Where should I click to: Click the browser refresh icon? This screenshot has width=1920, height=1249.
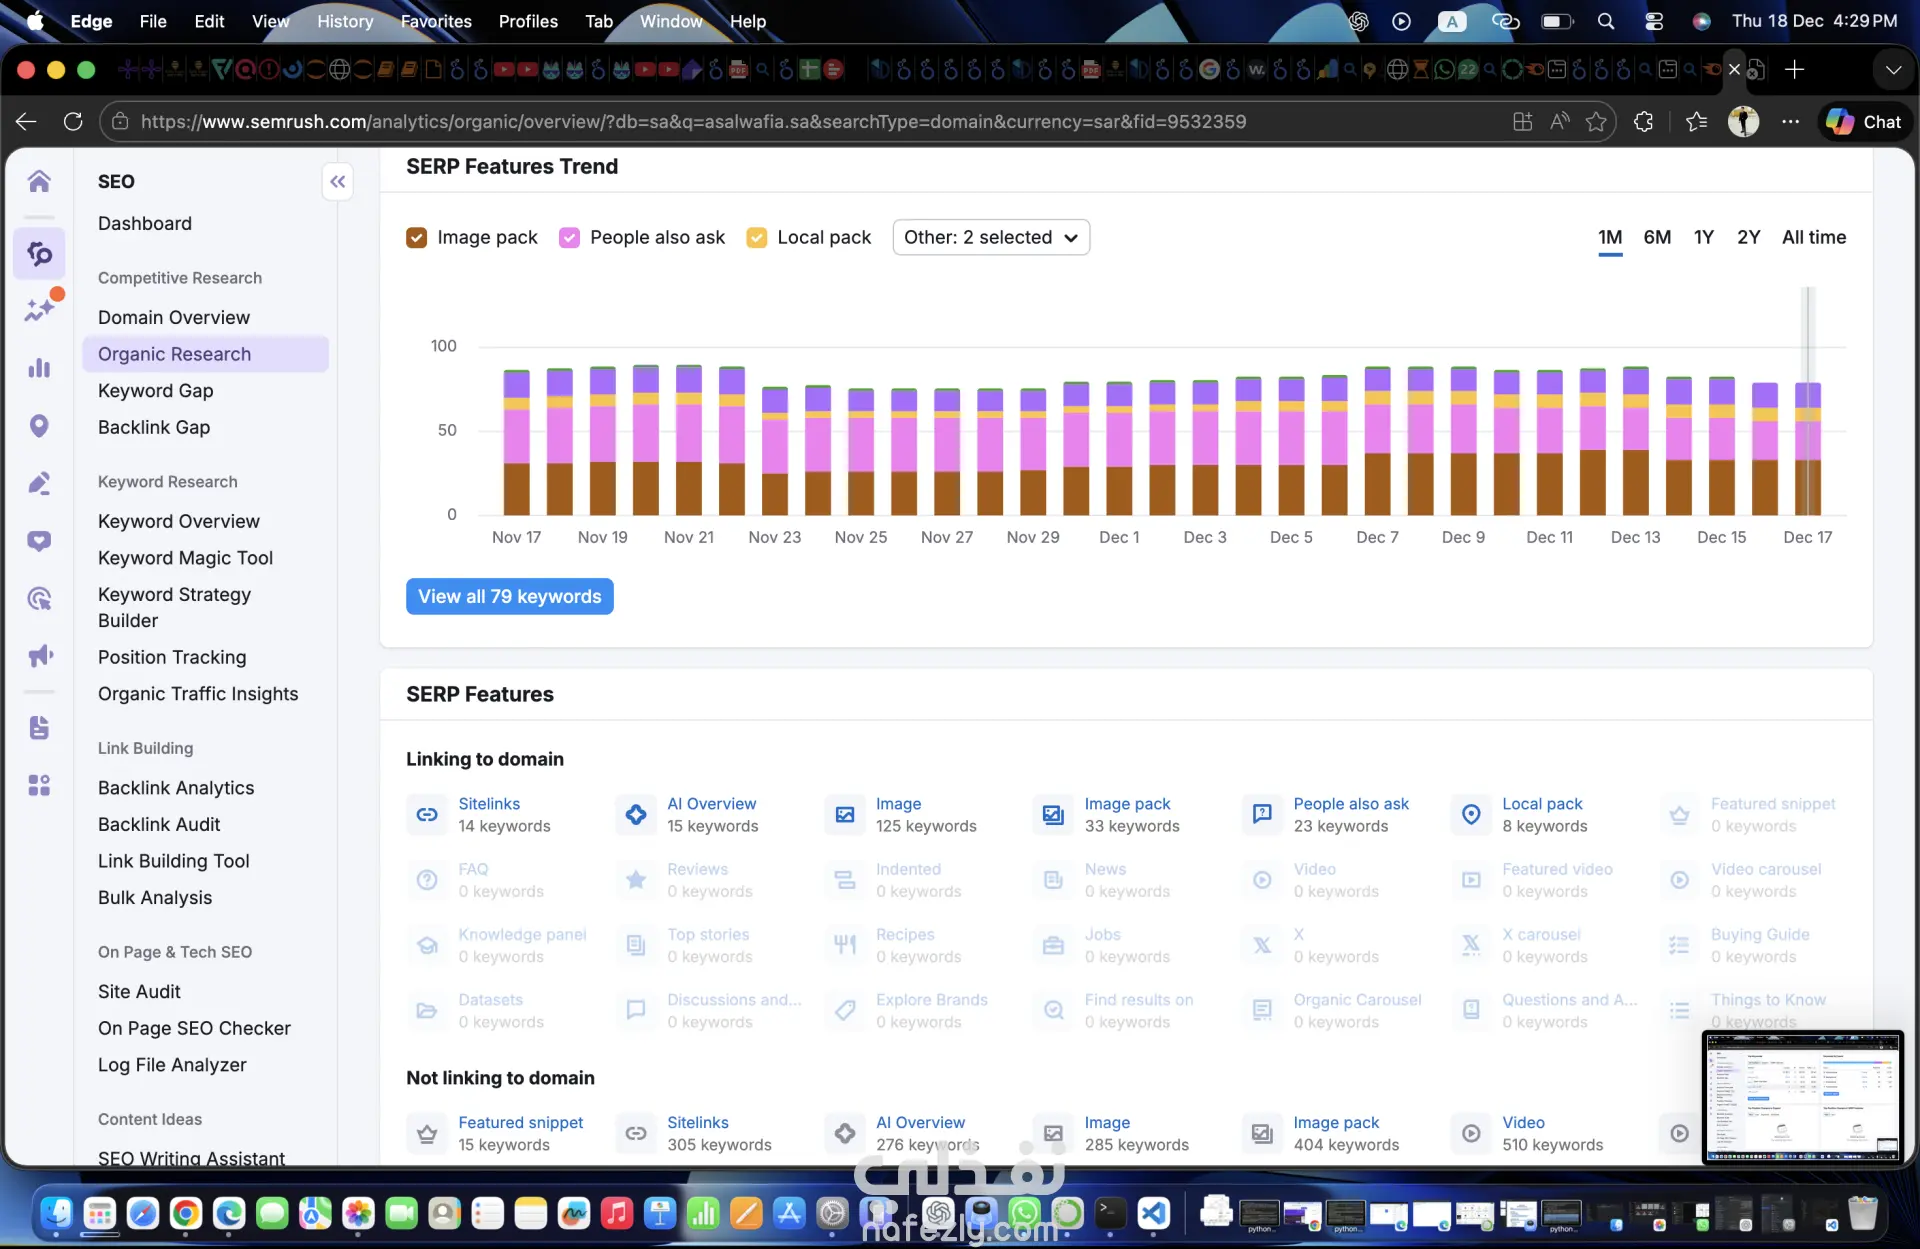click(x=73, y=122)
